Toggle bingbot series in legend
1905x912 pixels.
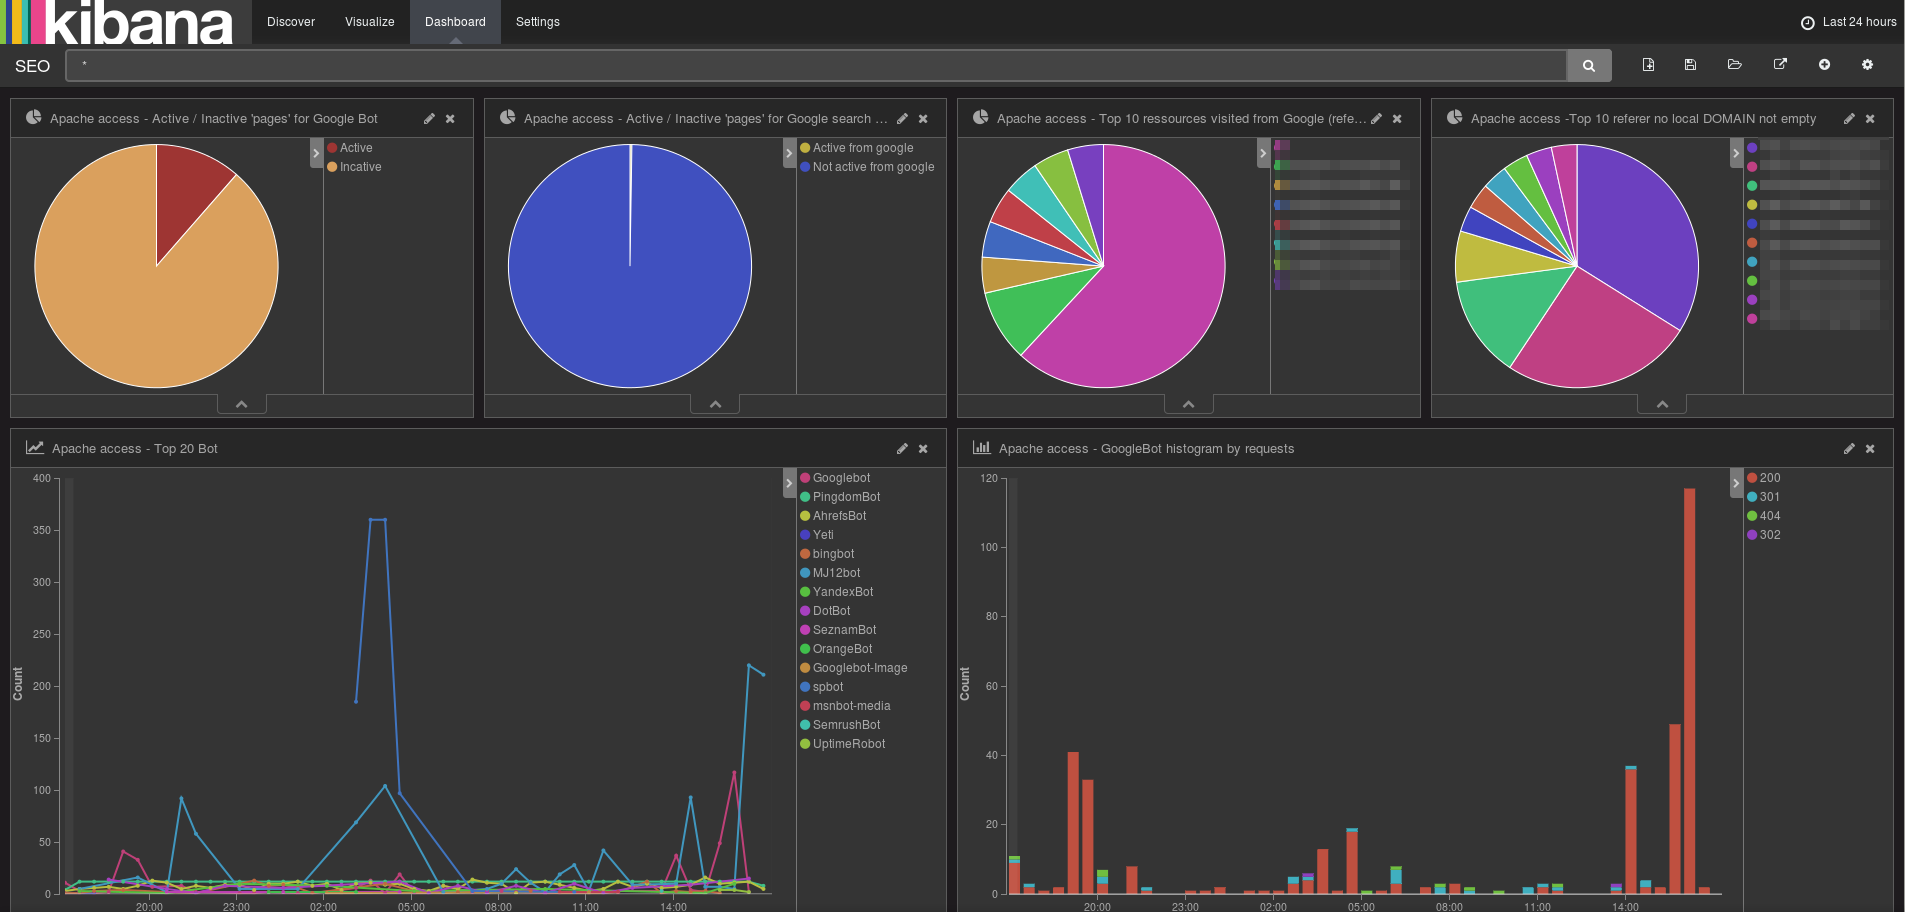coord(827,554)
